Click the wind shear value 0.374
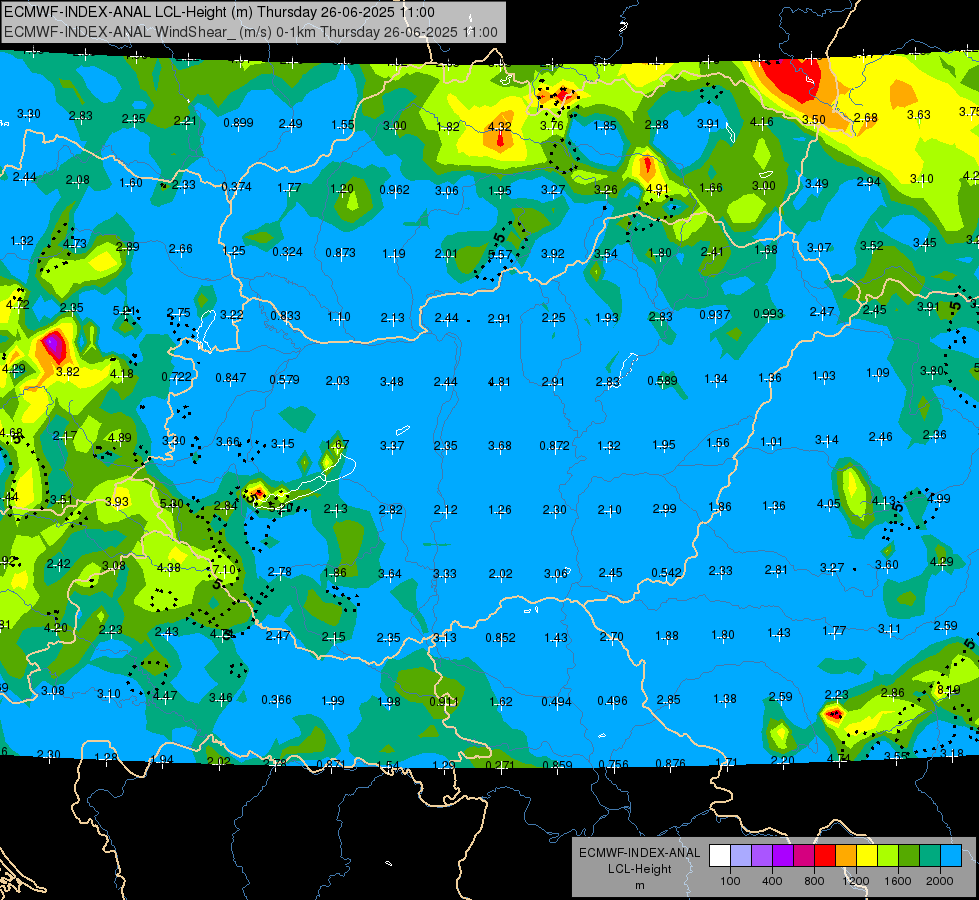Viewport: 979px width, 900px height. pyautogui.click(x=237, y=186)
